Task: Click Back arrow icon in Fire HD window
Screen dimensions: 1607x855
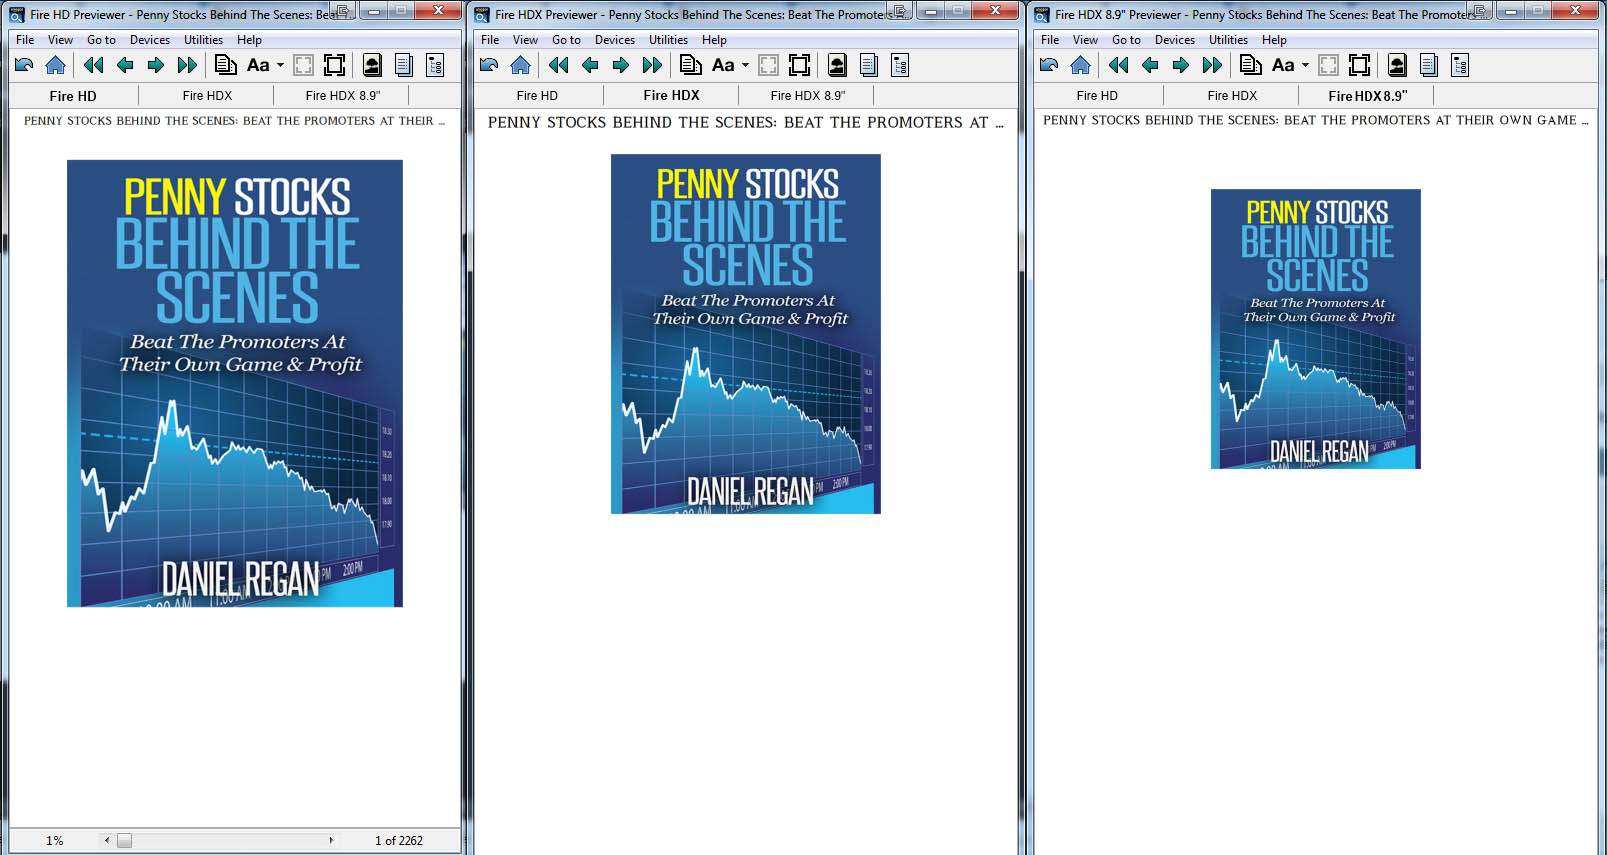Action: 24,65
